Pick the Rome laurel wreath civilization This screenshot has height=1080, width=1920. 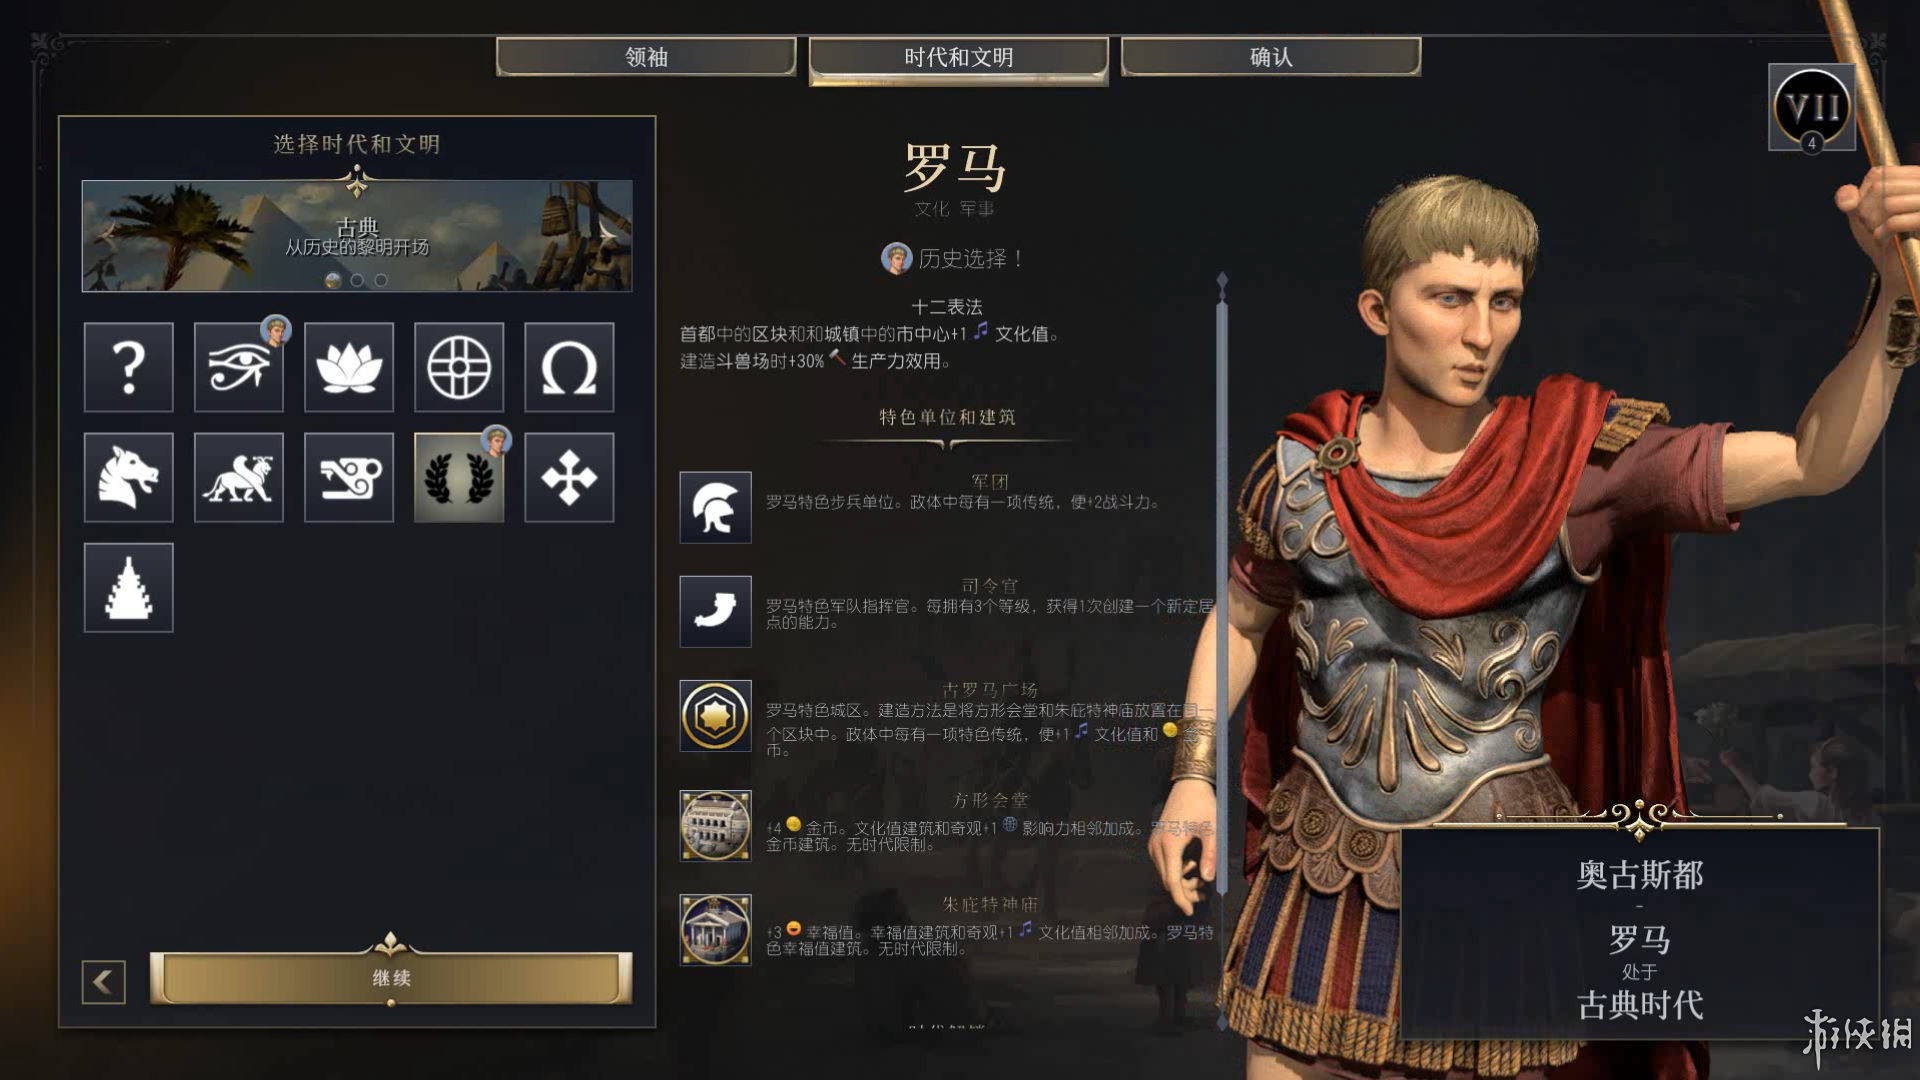click(459, 477)
